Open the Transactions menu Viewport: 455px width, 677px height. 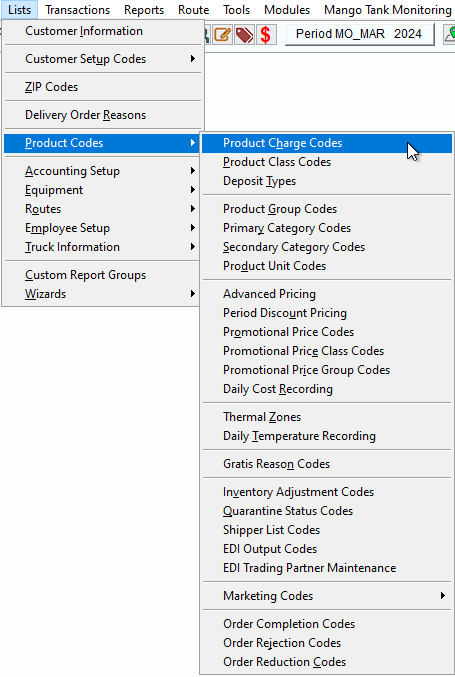[78, 9]
